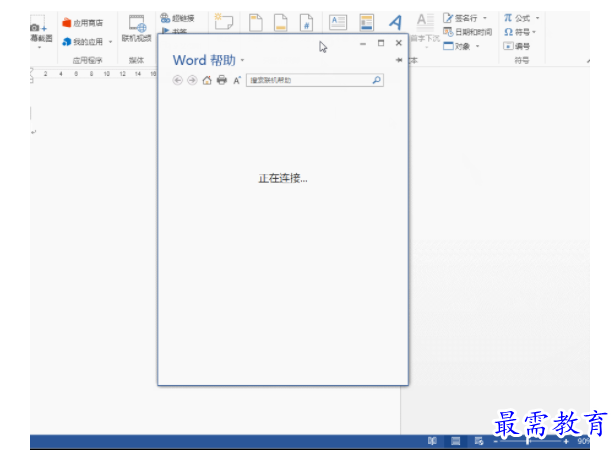
Task: Minimize the Word Help window
Action: click(363, 43)
